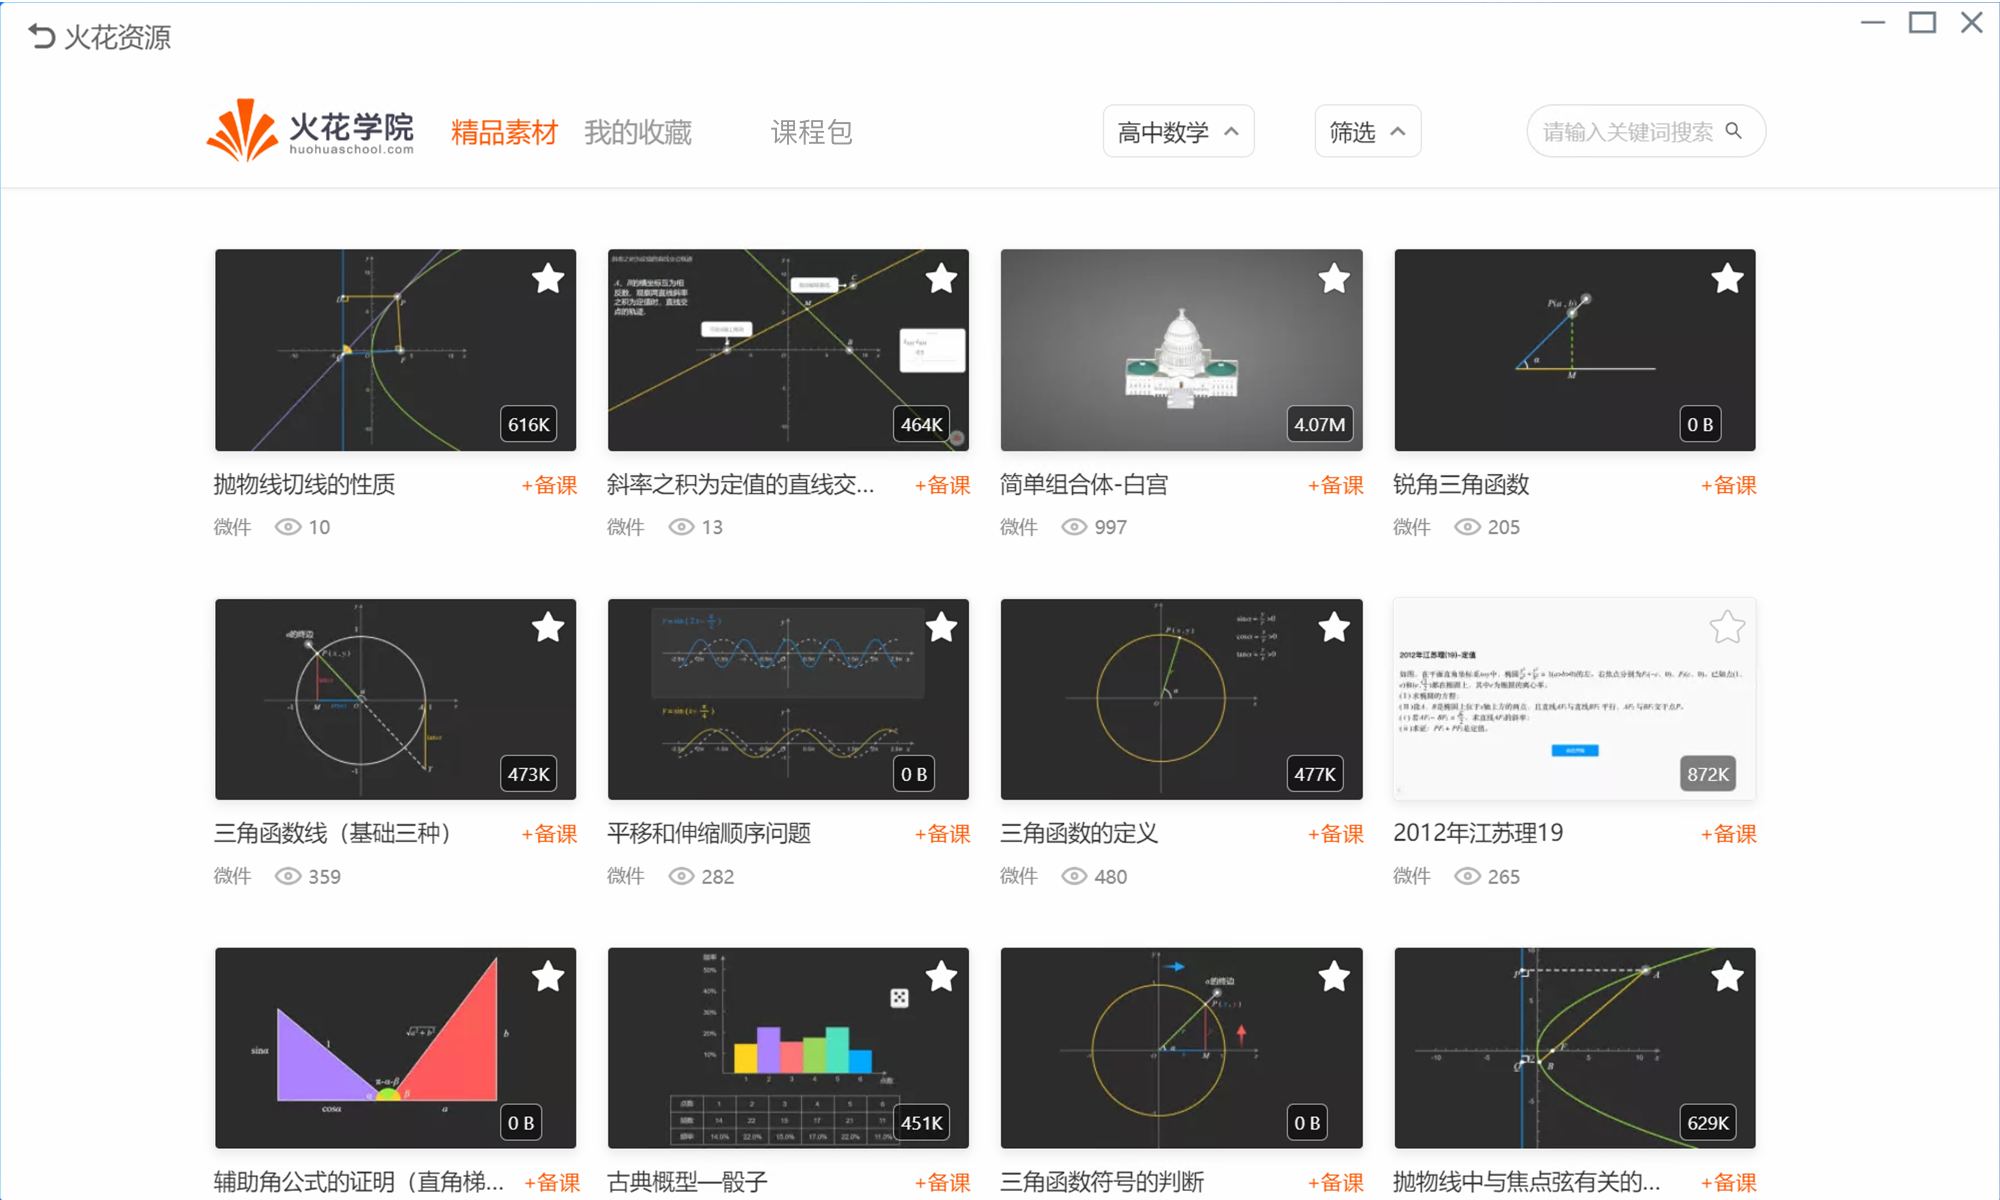Toggle favorite star on 平移和伸缩顺序问题
The image size is (2000, 1200).
coord(941,628)
